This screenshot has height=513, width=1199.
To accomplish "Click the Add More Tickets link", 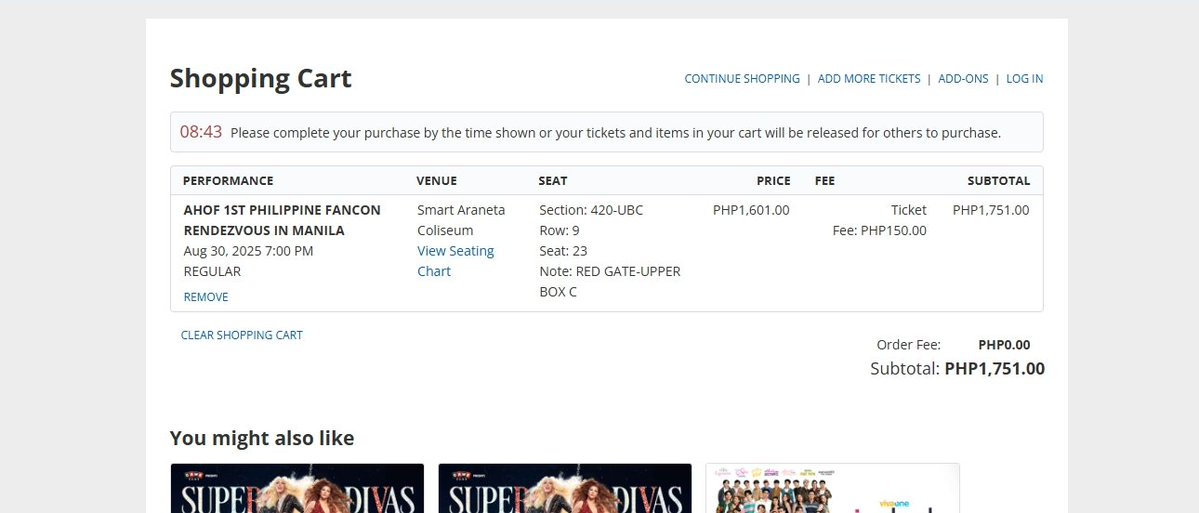I will pyautogui.click(x=869, y=79).
